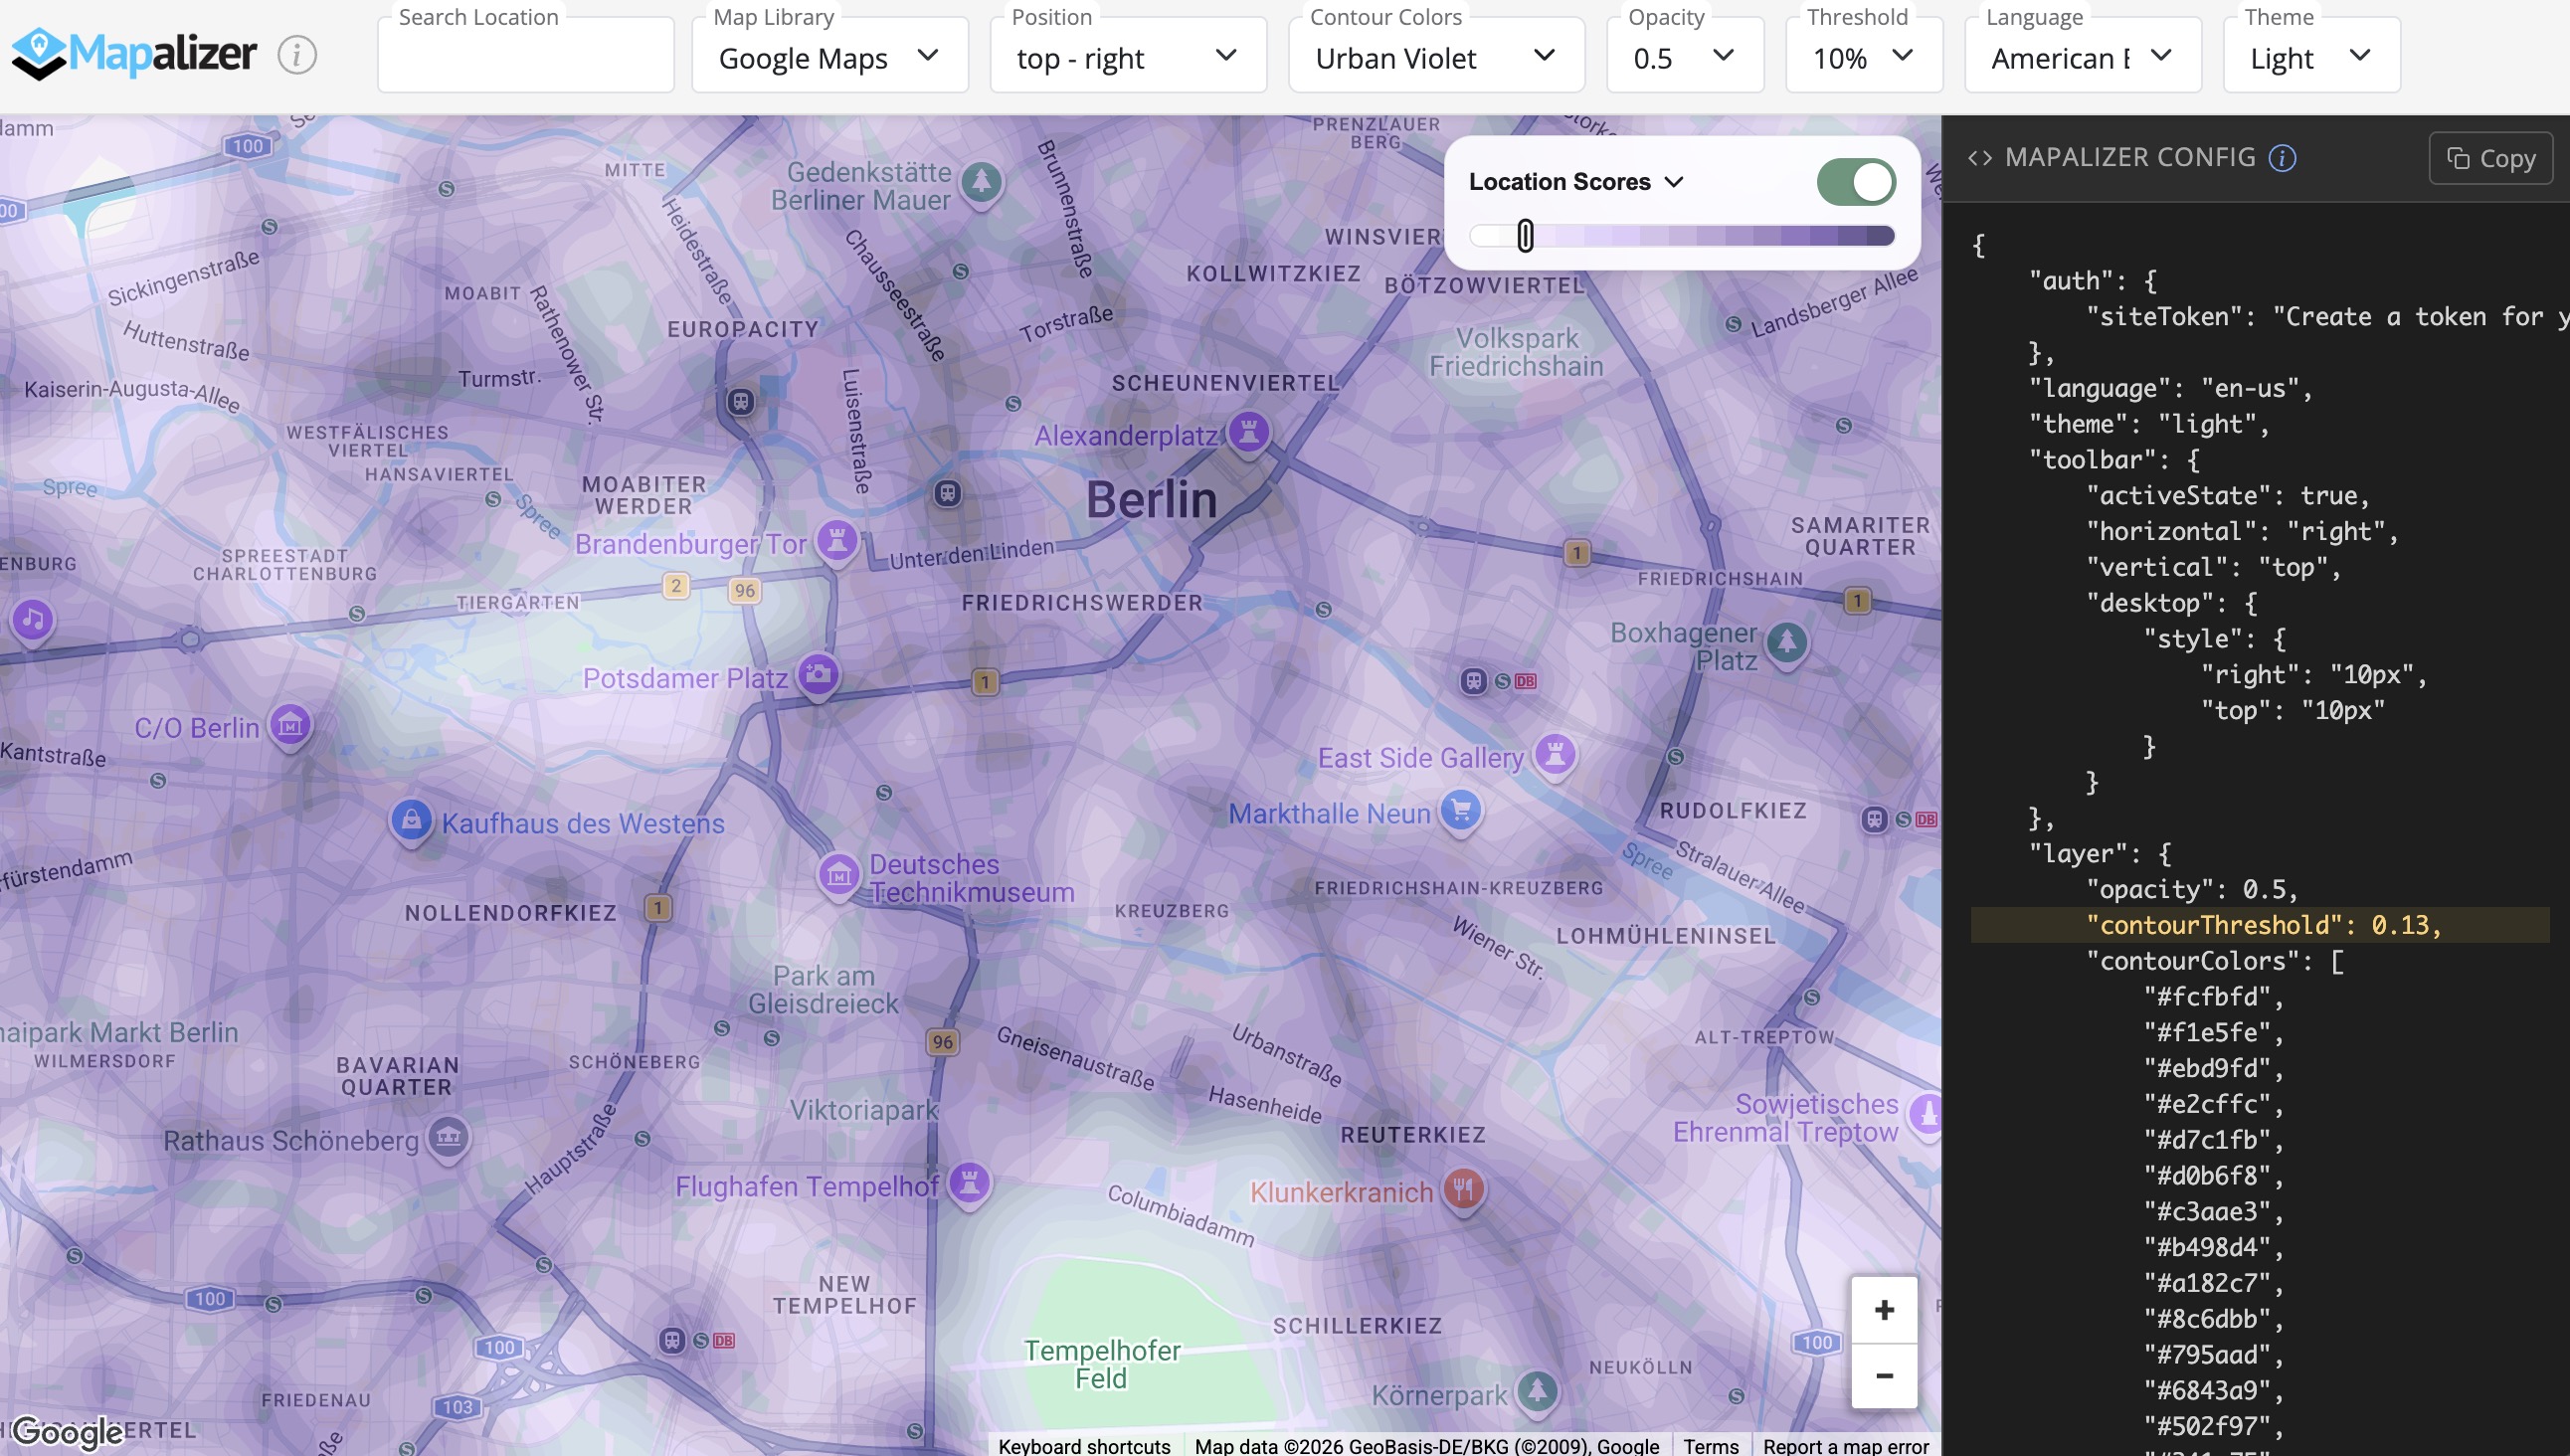Click the Deutsches Technikmuseum museum pin
The width and height of the screenshot is (2570, 1456).
839,876
